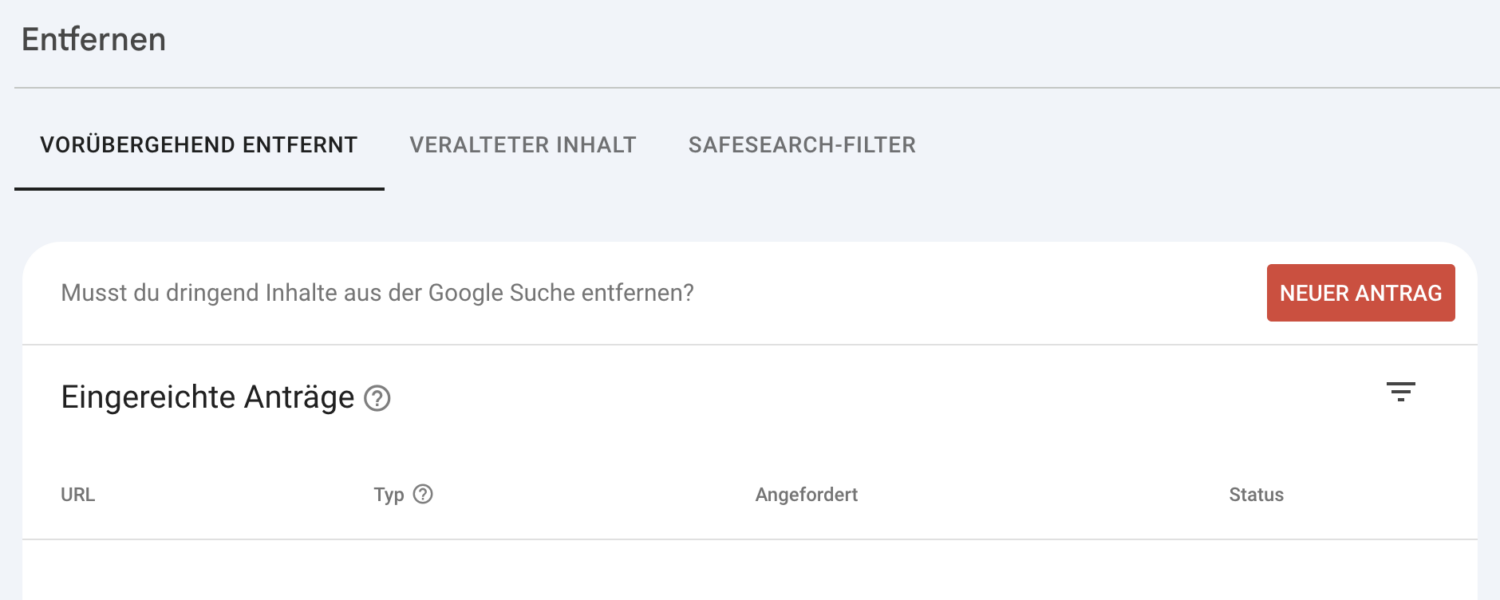Click the help icon next to Eingereichte Anträge
The width and height of the screenshot is (1500, 600).
click(377, 398)
